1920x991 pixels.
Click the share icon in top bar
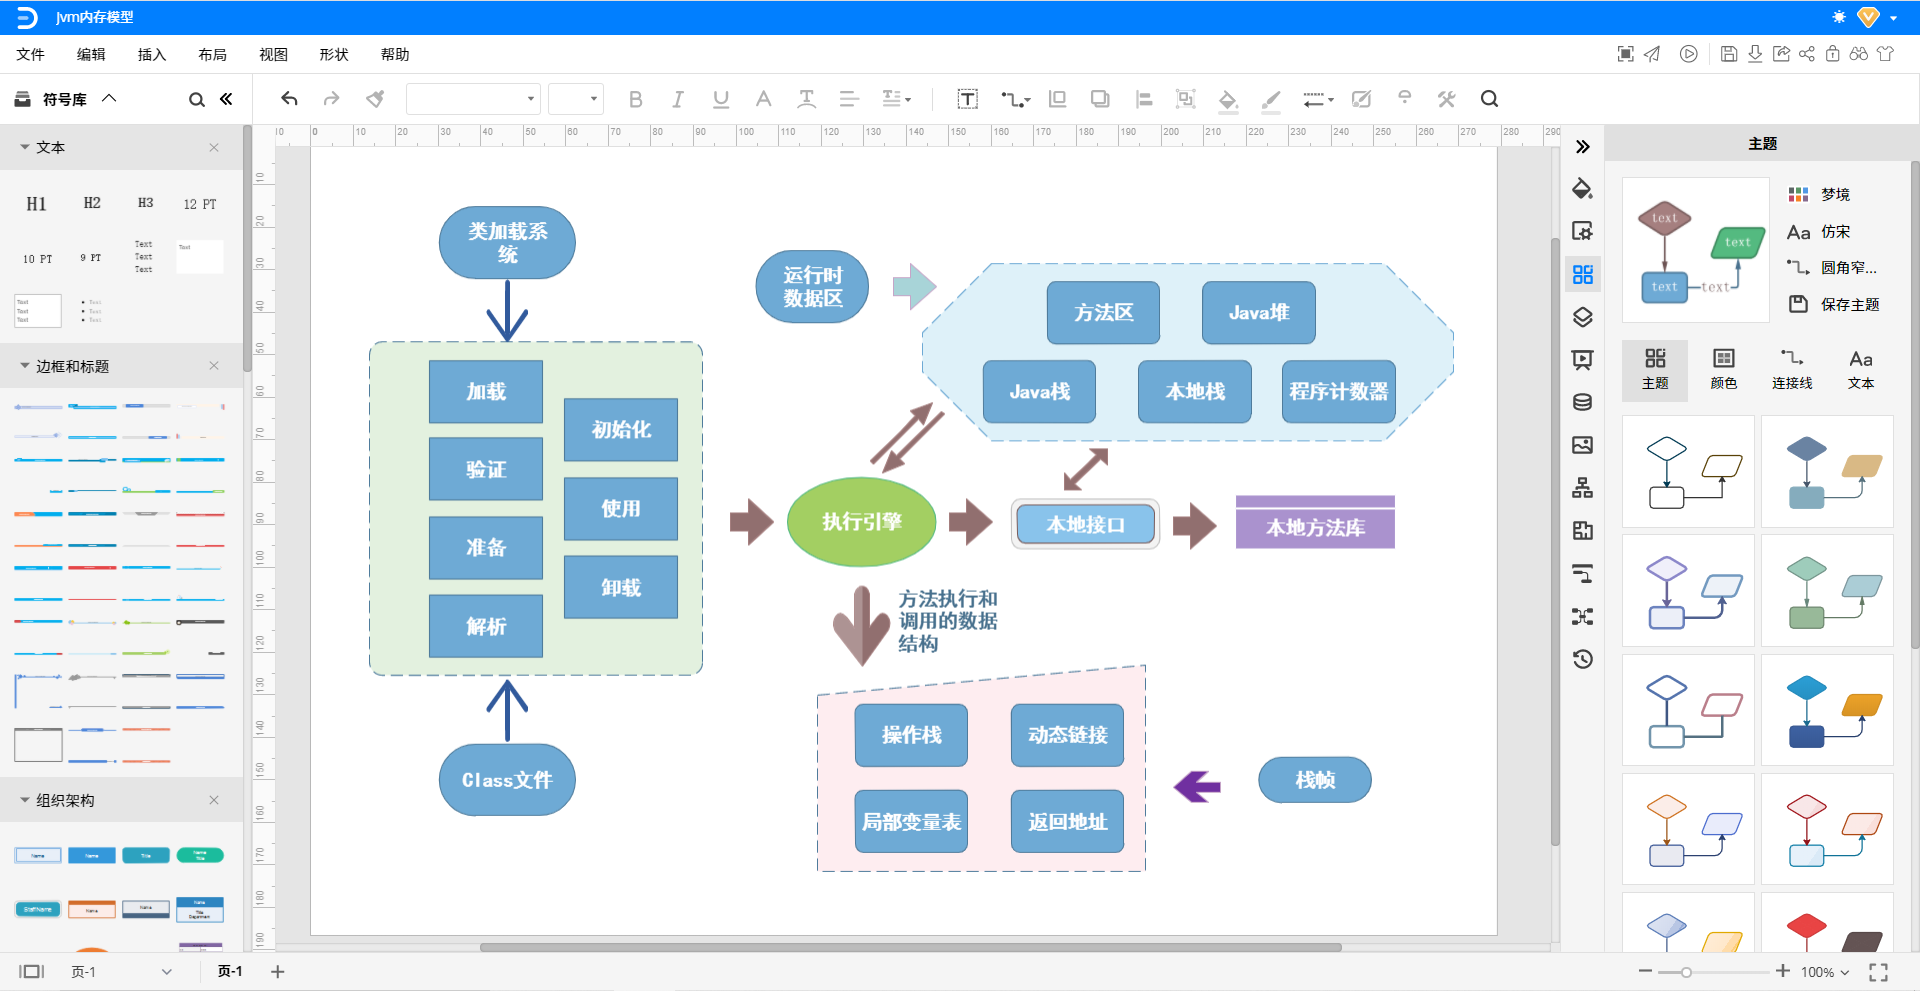(1806, 54)
